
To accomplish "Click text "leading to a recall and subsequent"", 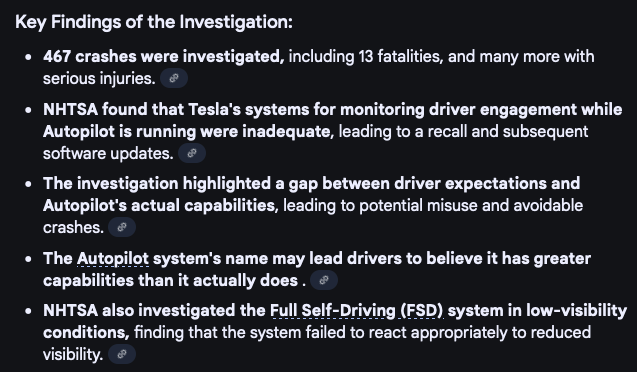I will (x=463, y=131).
